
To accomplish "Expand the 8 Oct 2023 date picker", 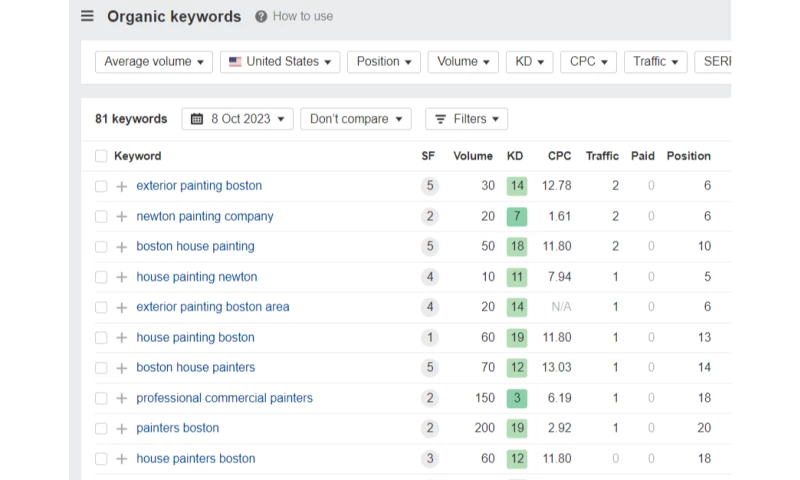I will 237,119.
